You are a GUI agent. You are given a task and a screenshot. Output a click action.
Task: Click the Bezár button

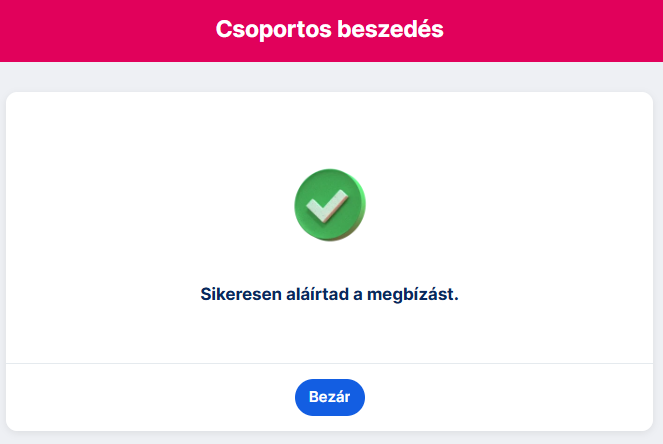330,397
